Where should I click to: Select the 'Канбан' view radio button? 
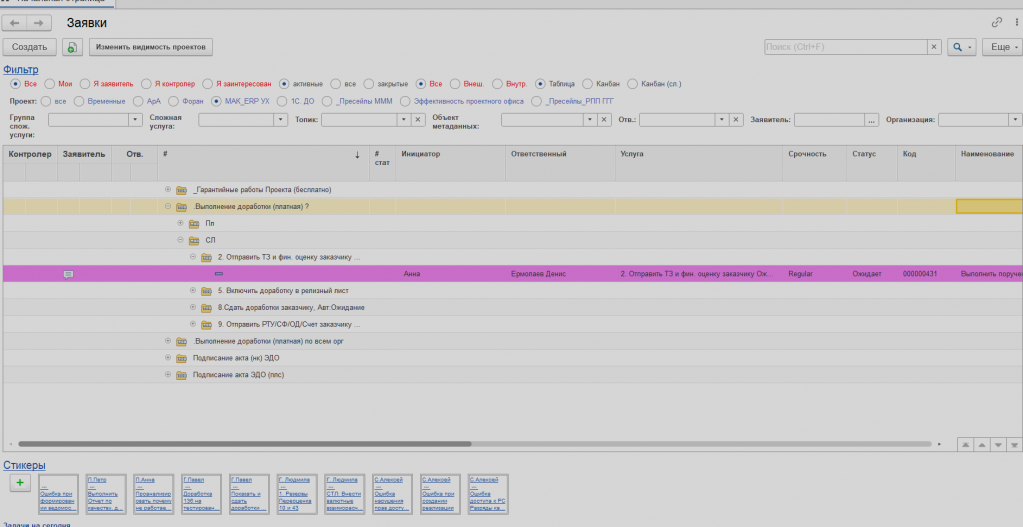(x=587, y=84)
